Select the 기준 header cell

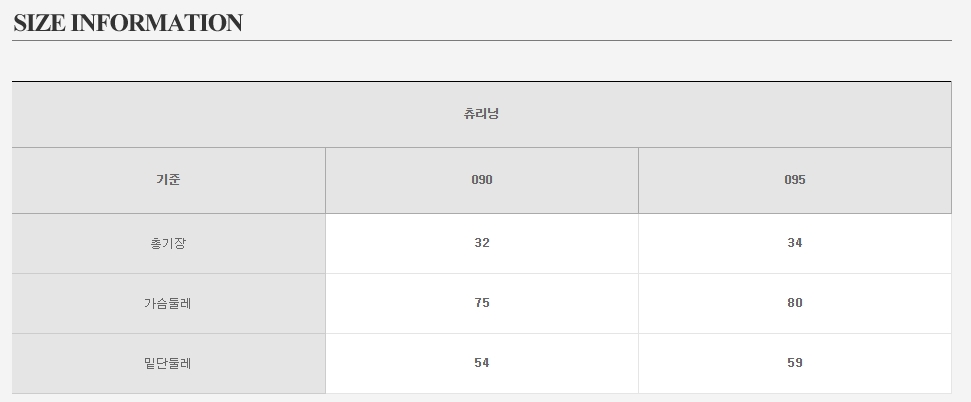168,180
